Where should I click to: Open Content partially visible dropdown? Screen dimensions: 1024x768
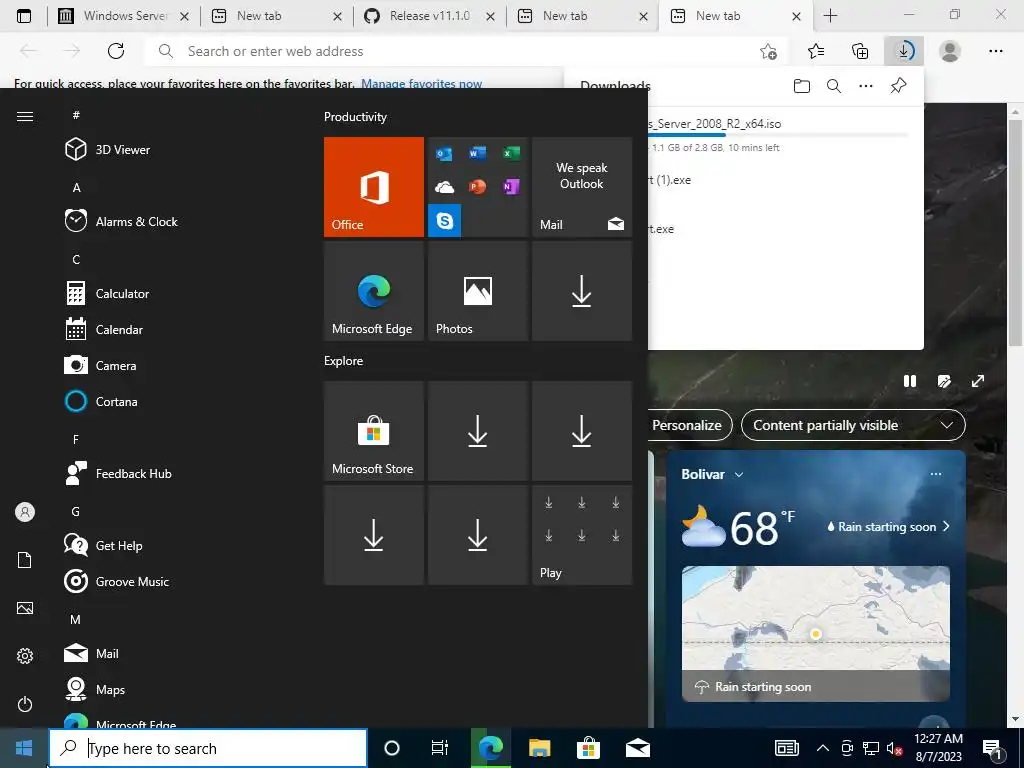853,425
